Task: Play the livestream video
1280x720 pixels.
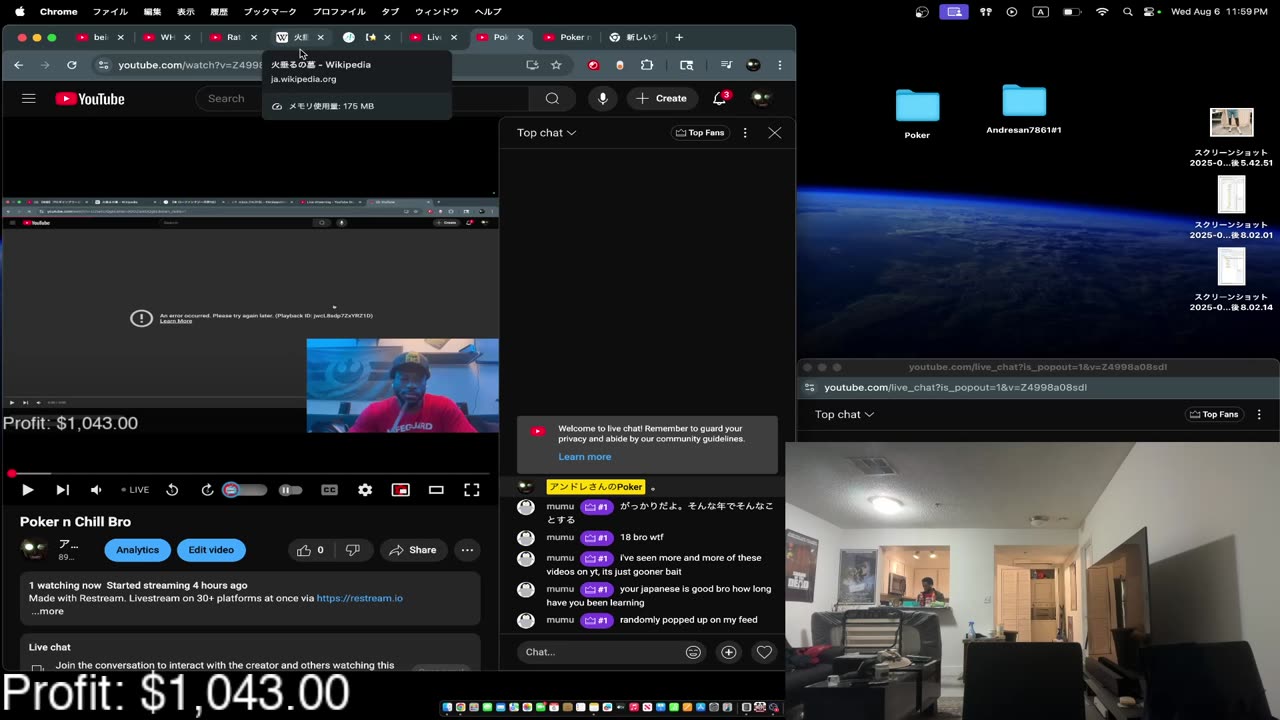Action: [x=28, y=490]
